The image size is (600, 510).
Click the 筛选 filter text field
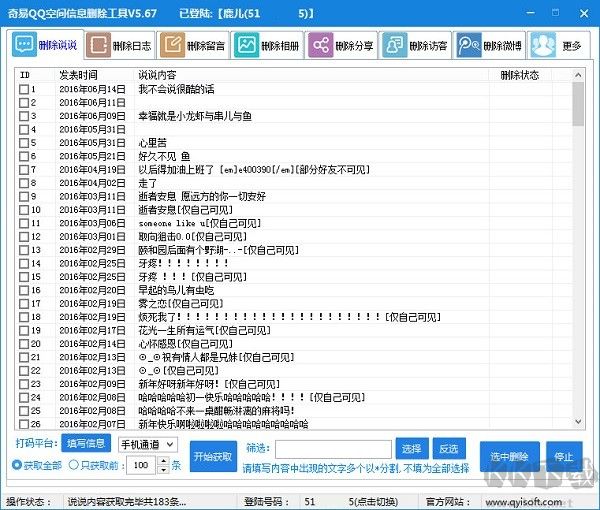tap(333, 449)
